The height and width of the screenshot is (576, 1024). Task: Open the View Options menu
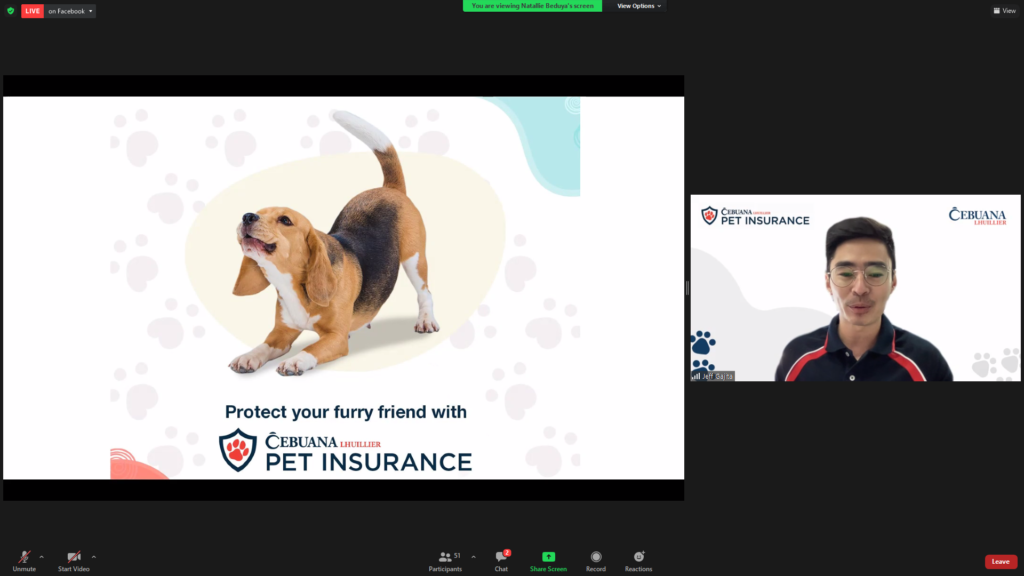click(x=639, y=6)
